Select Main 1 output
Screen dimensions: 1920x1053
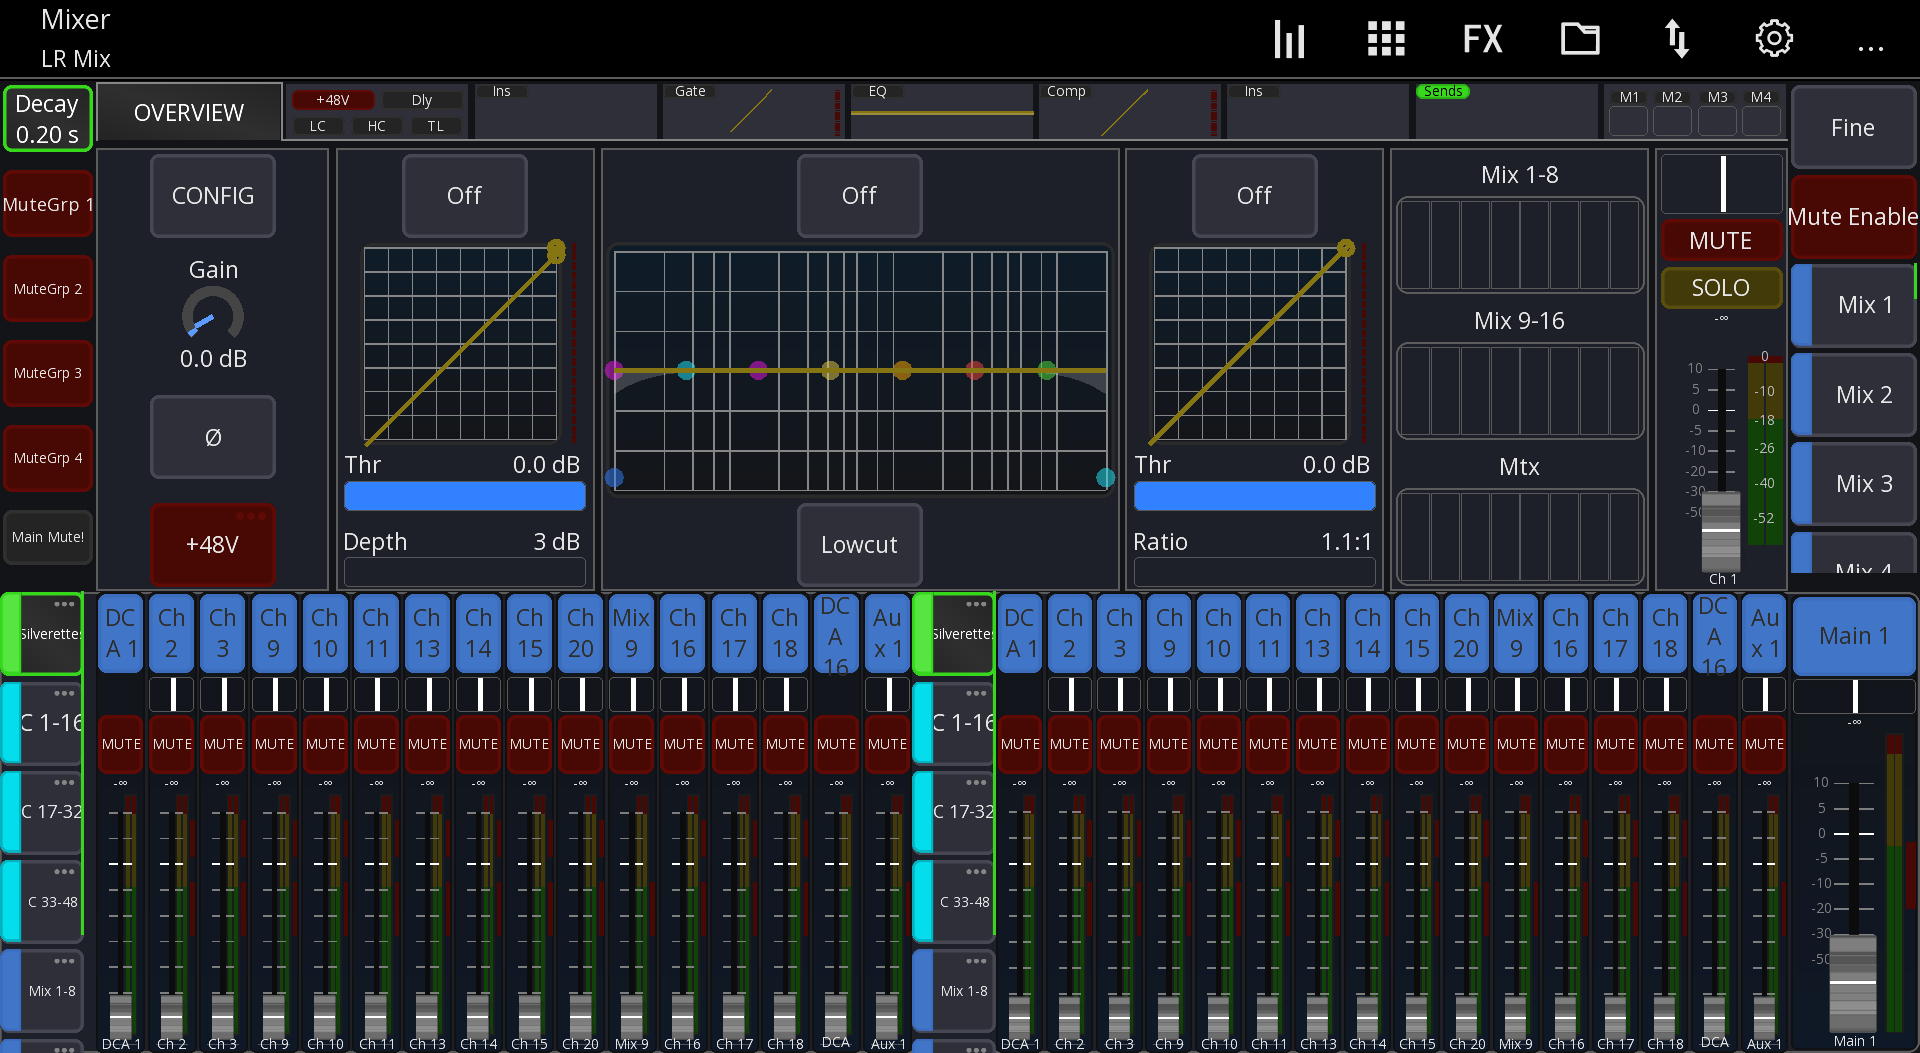[x=1853, y=636]
